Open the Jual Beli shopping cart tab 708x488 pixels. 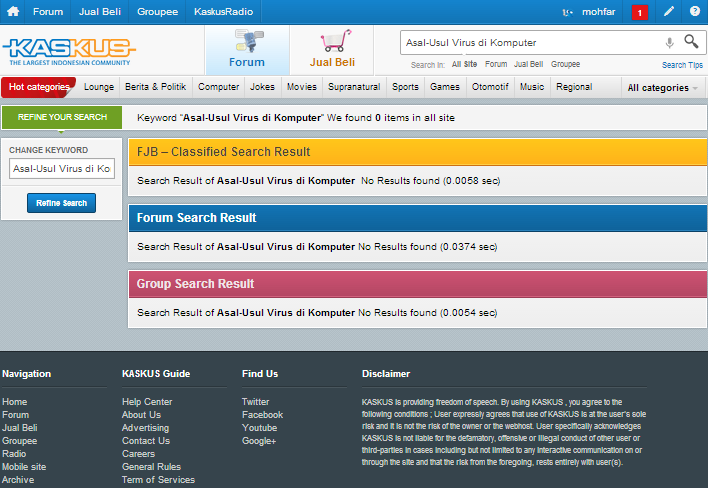click(x=332, y=50)
